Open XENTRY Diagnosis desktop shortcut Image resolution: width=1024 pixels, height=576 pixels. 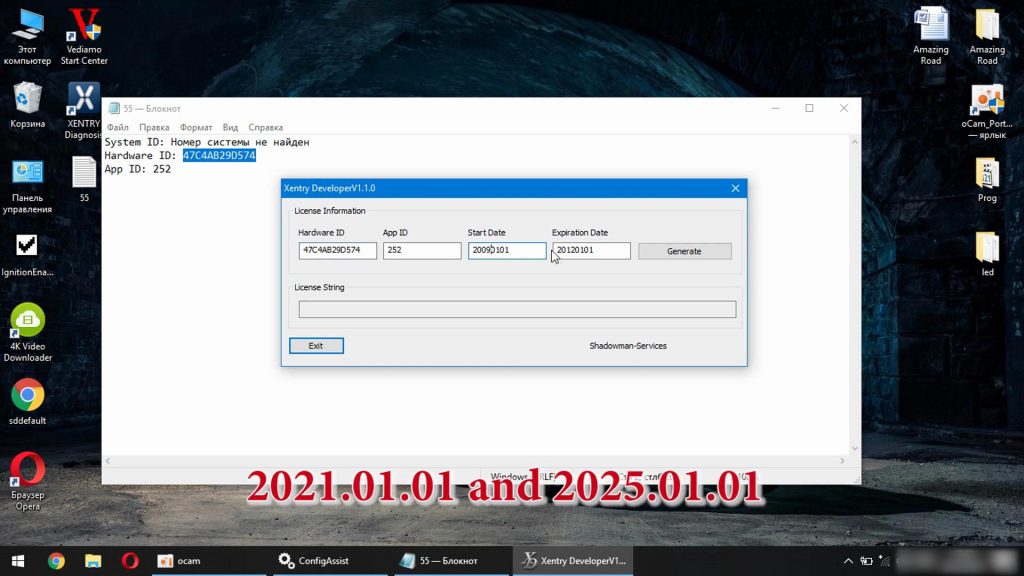(84, 110)
